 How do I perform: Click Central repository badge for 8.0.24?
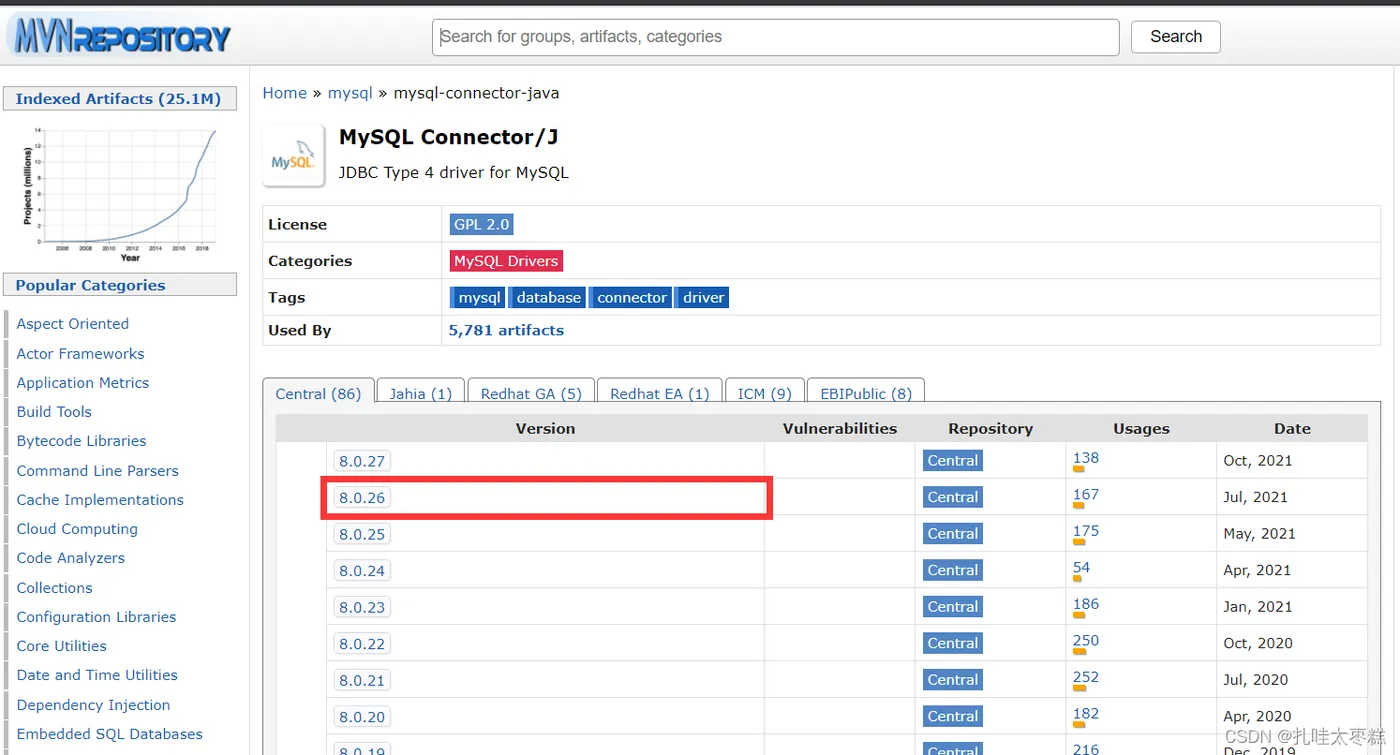(953, 570)
